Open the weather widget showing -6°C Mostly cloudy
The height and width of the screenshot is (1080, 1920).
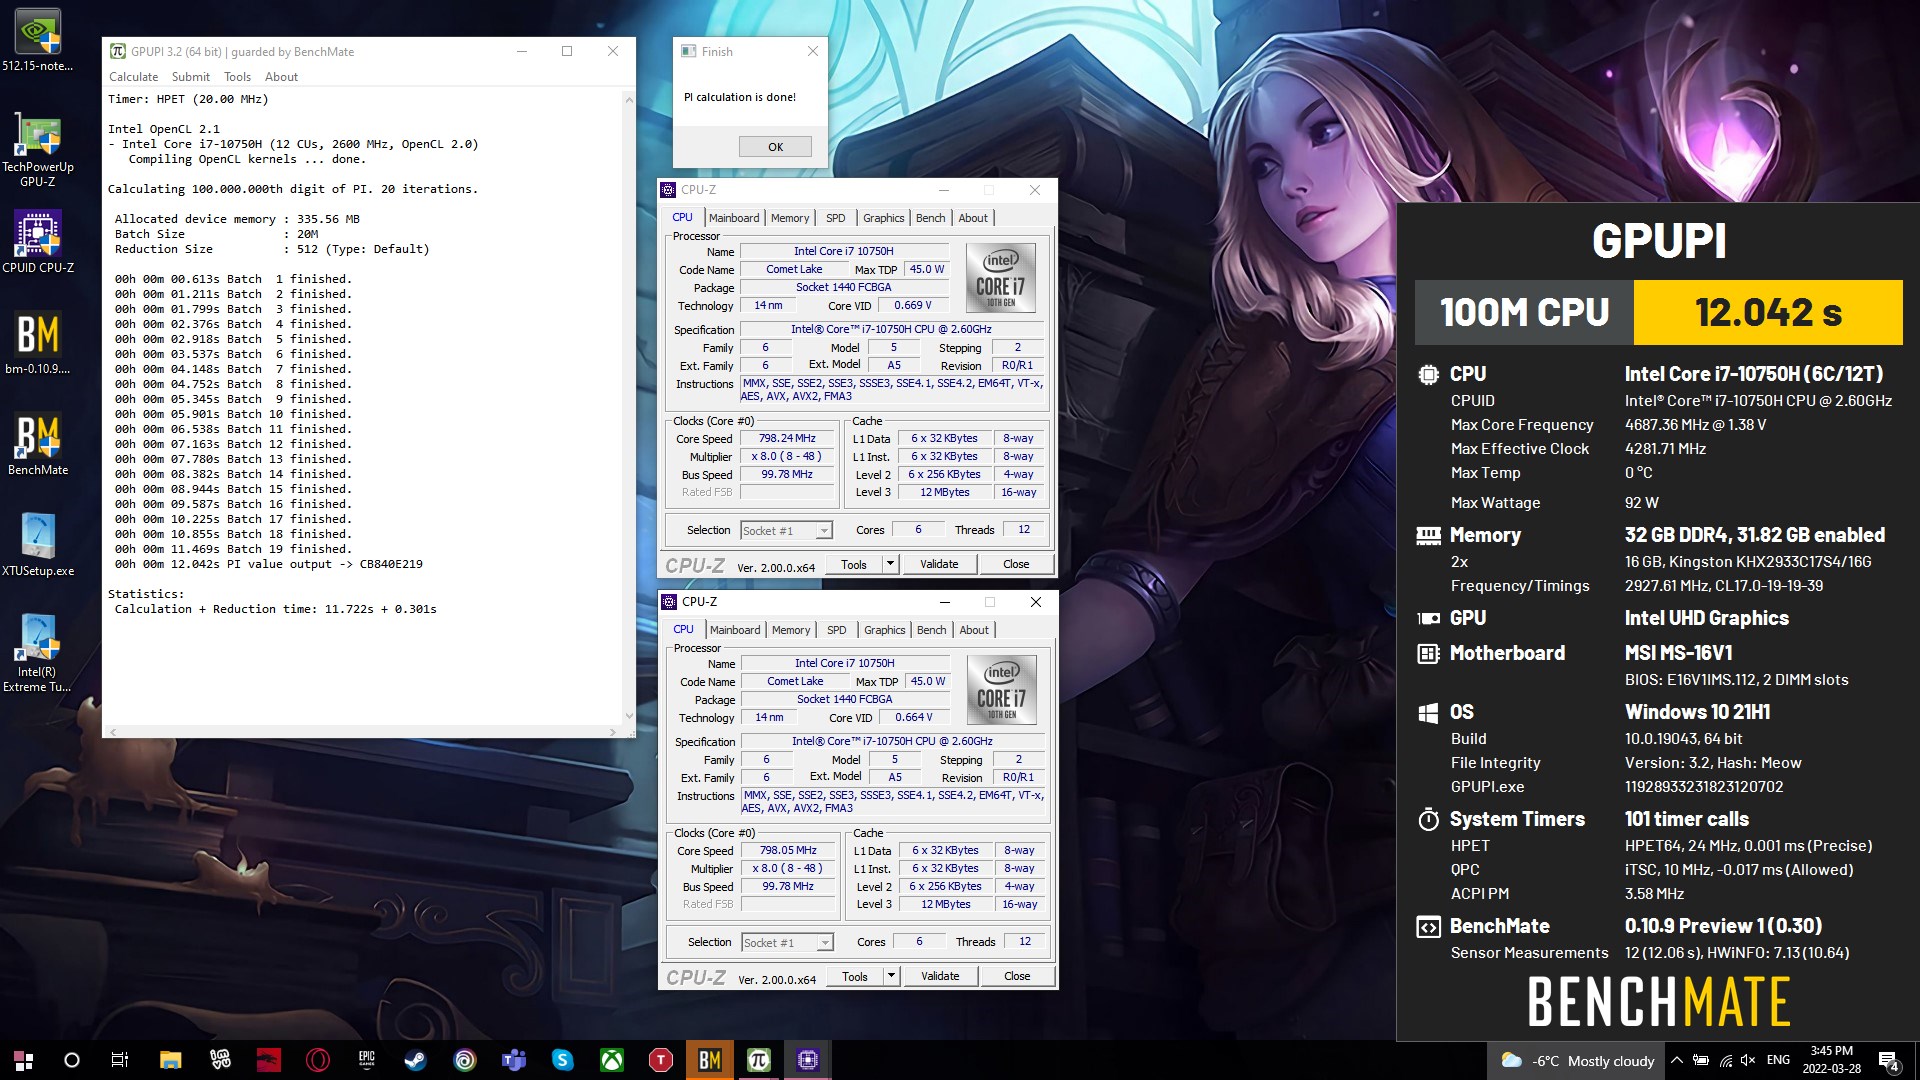(x=1578, y=1060)
